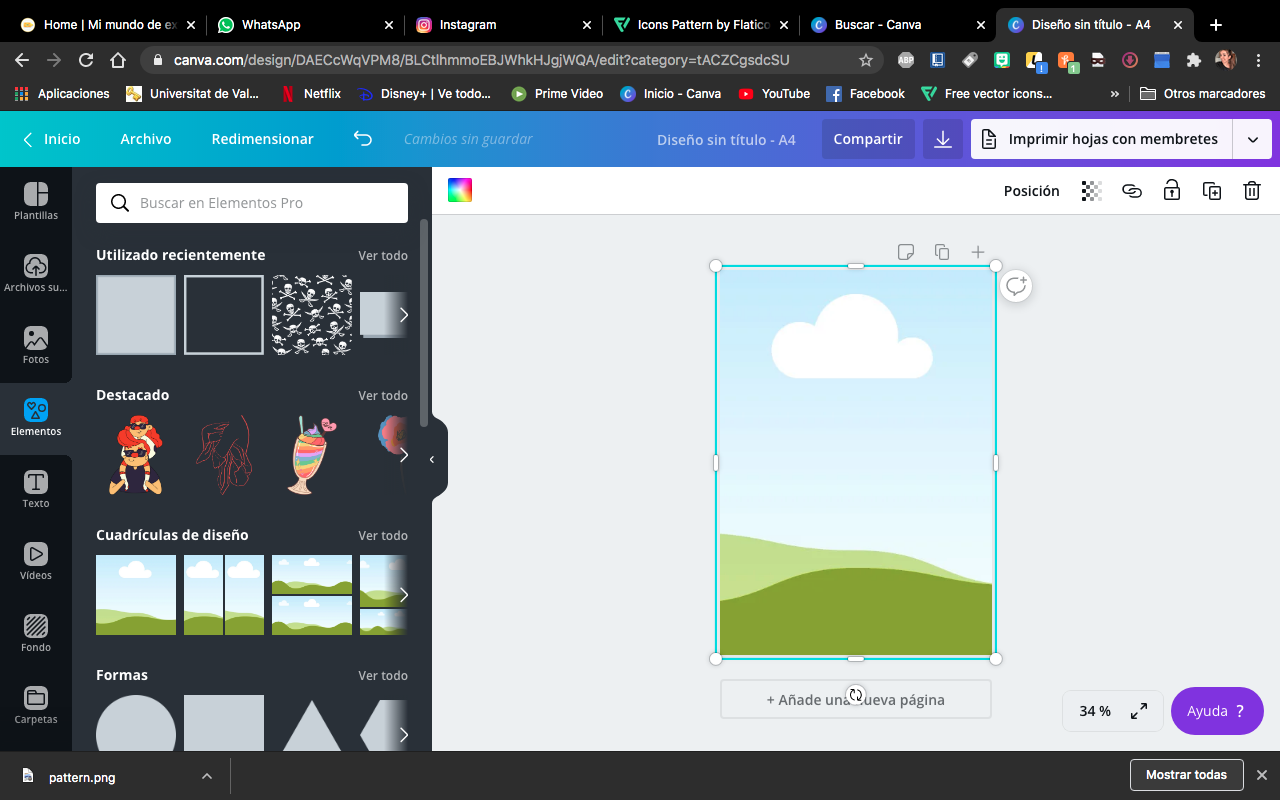Go back to Inicio
The height and width of the screenshot is (800, 1280).
pyautogui.click(x=51, y=139)
